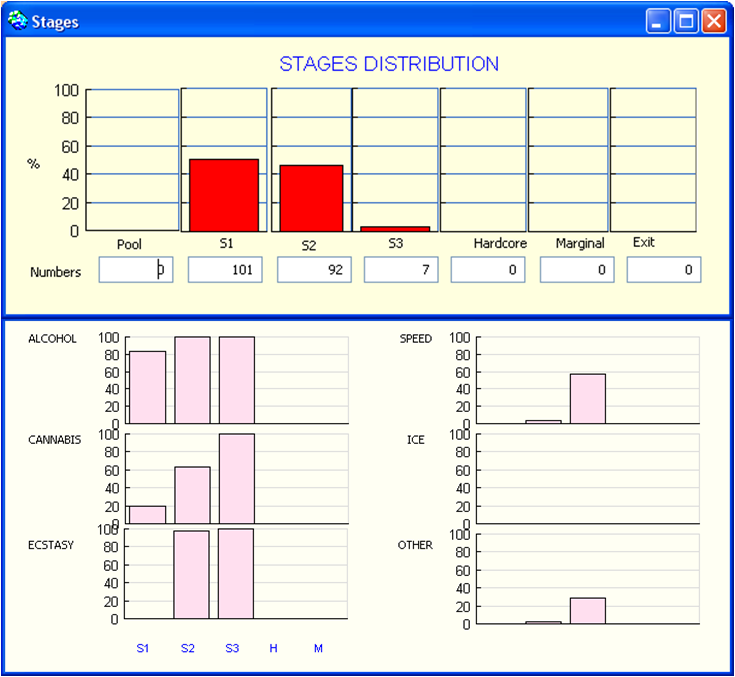
Task: Click the STAGES DISTRIBUTION chart title
Action: tap(389, 64)
